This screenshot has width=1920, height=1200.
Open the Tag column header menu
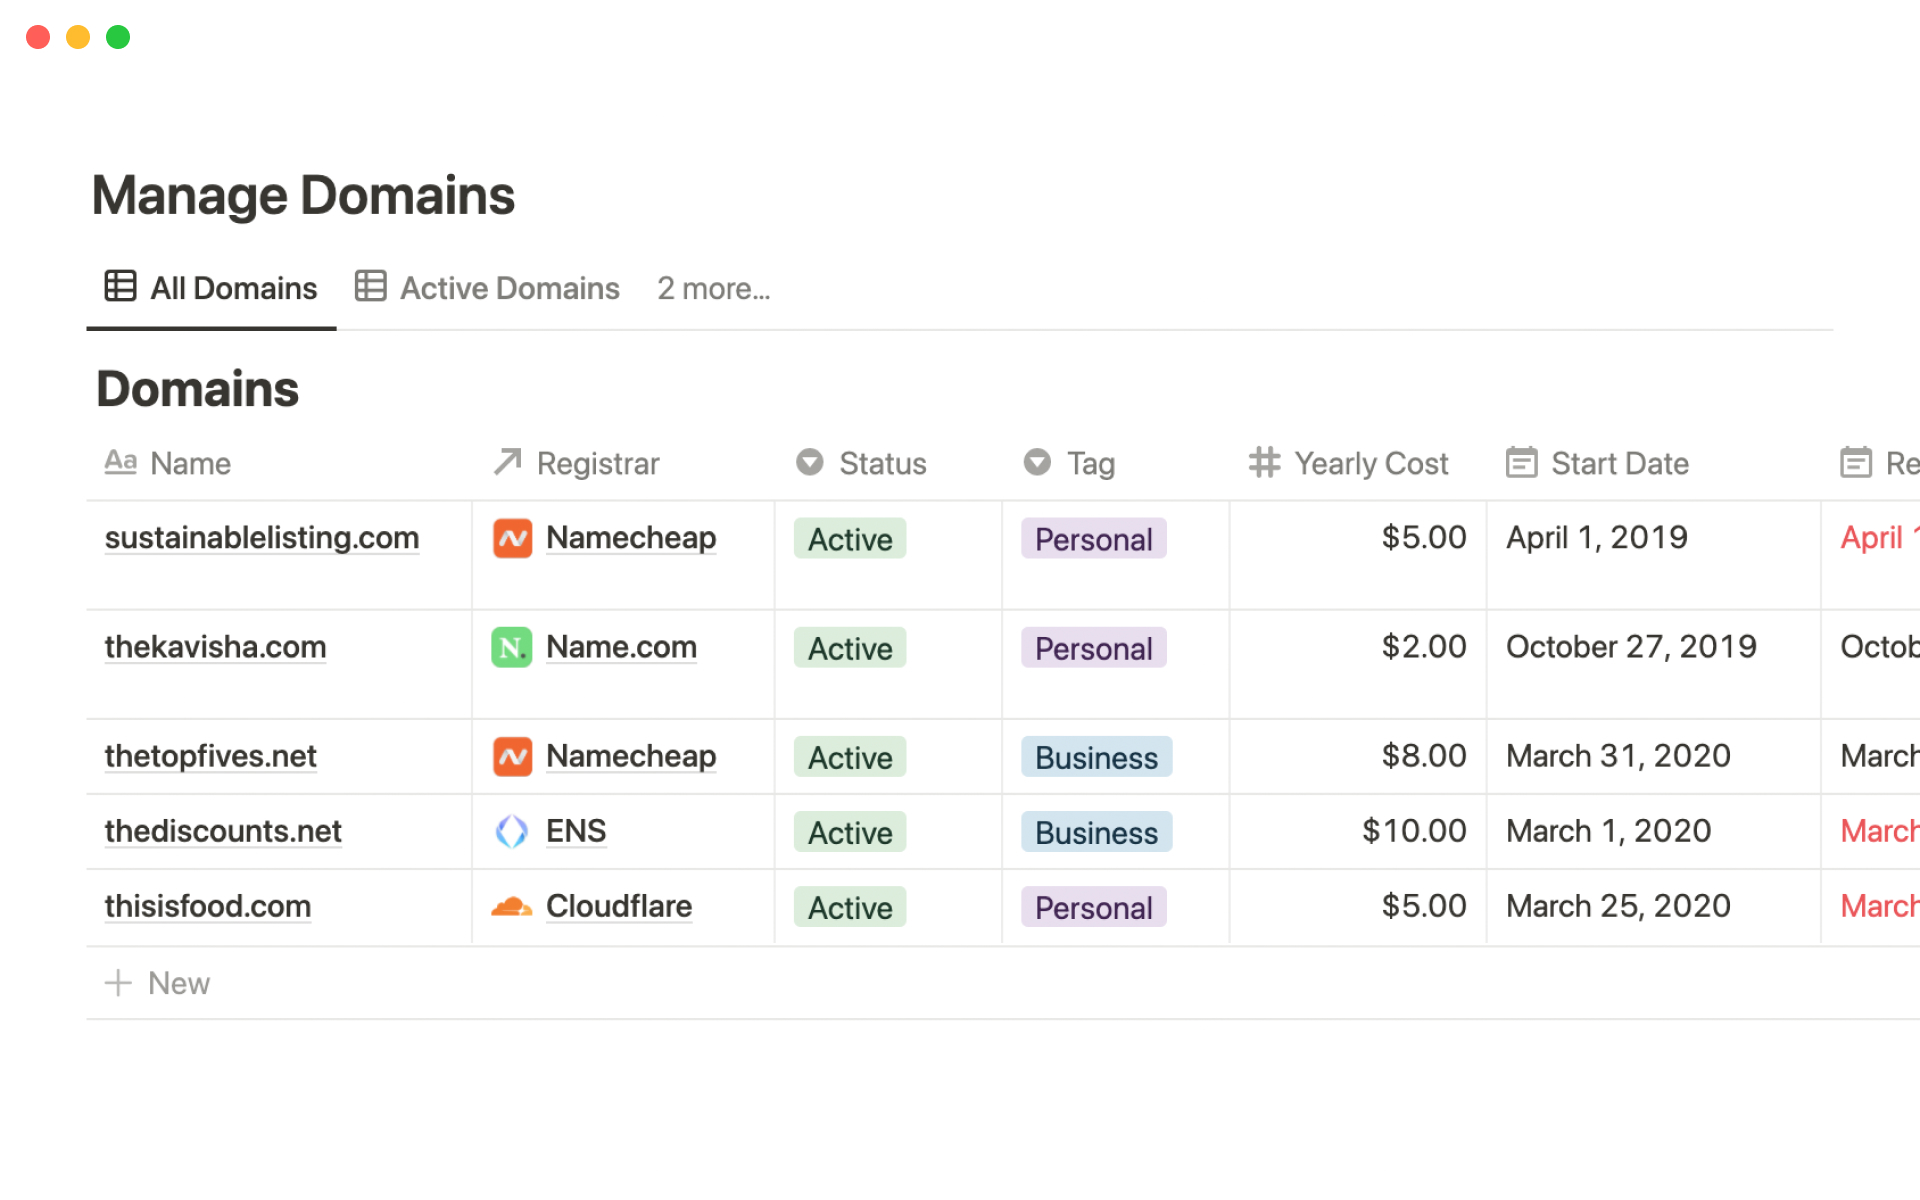pyautogui.click(x=1069, y=463)
